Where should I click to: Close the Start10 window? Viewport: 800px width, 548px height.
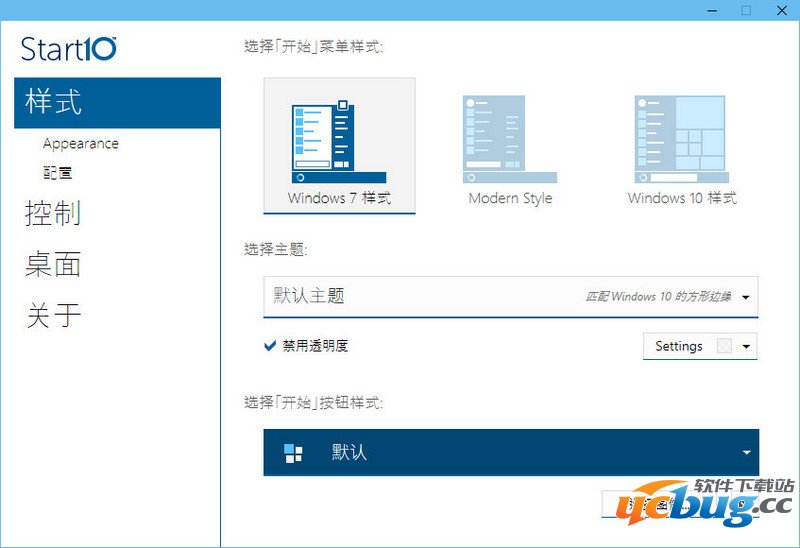pyautogui.click(x=781, y=10)
